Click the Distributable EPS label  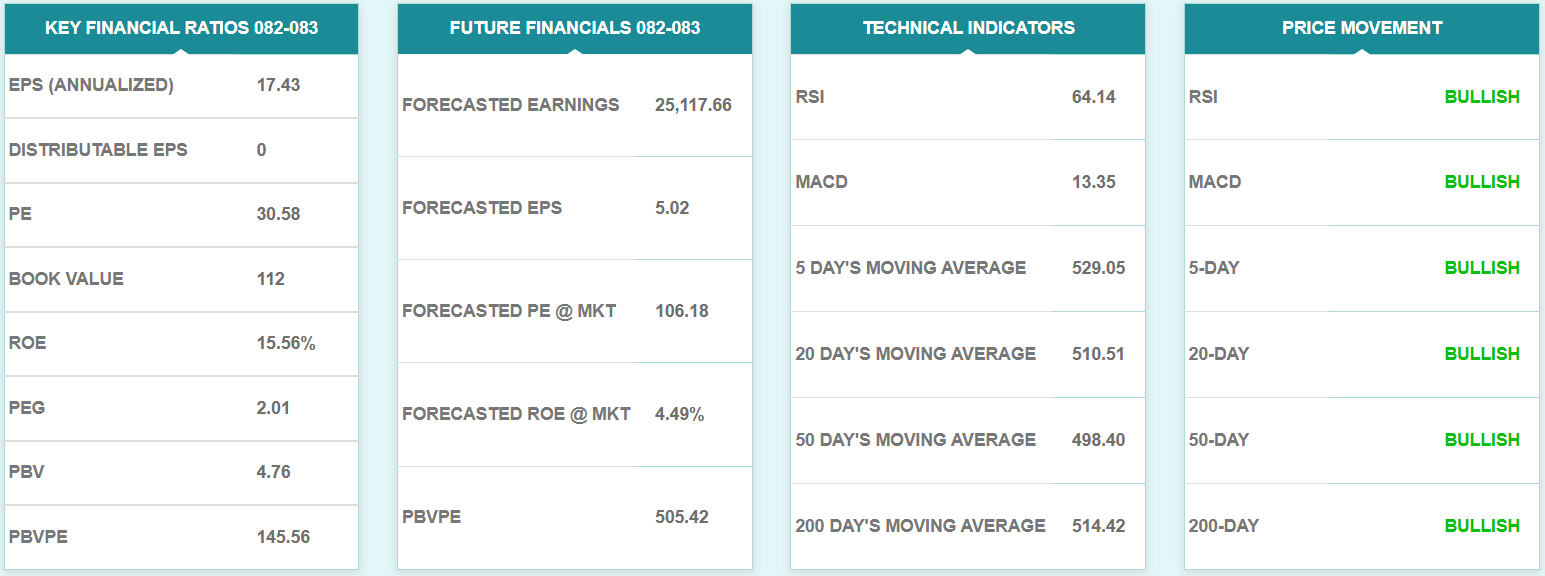98,150
